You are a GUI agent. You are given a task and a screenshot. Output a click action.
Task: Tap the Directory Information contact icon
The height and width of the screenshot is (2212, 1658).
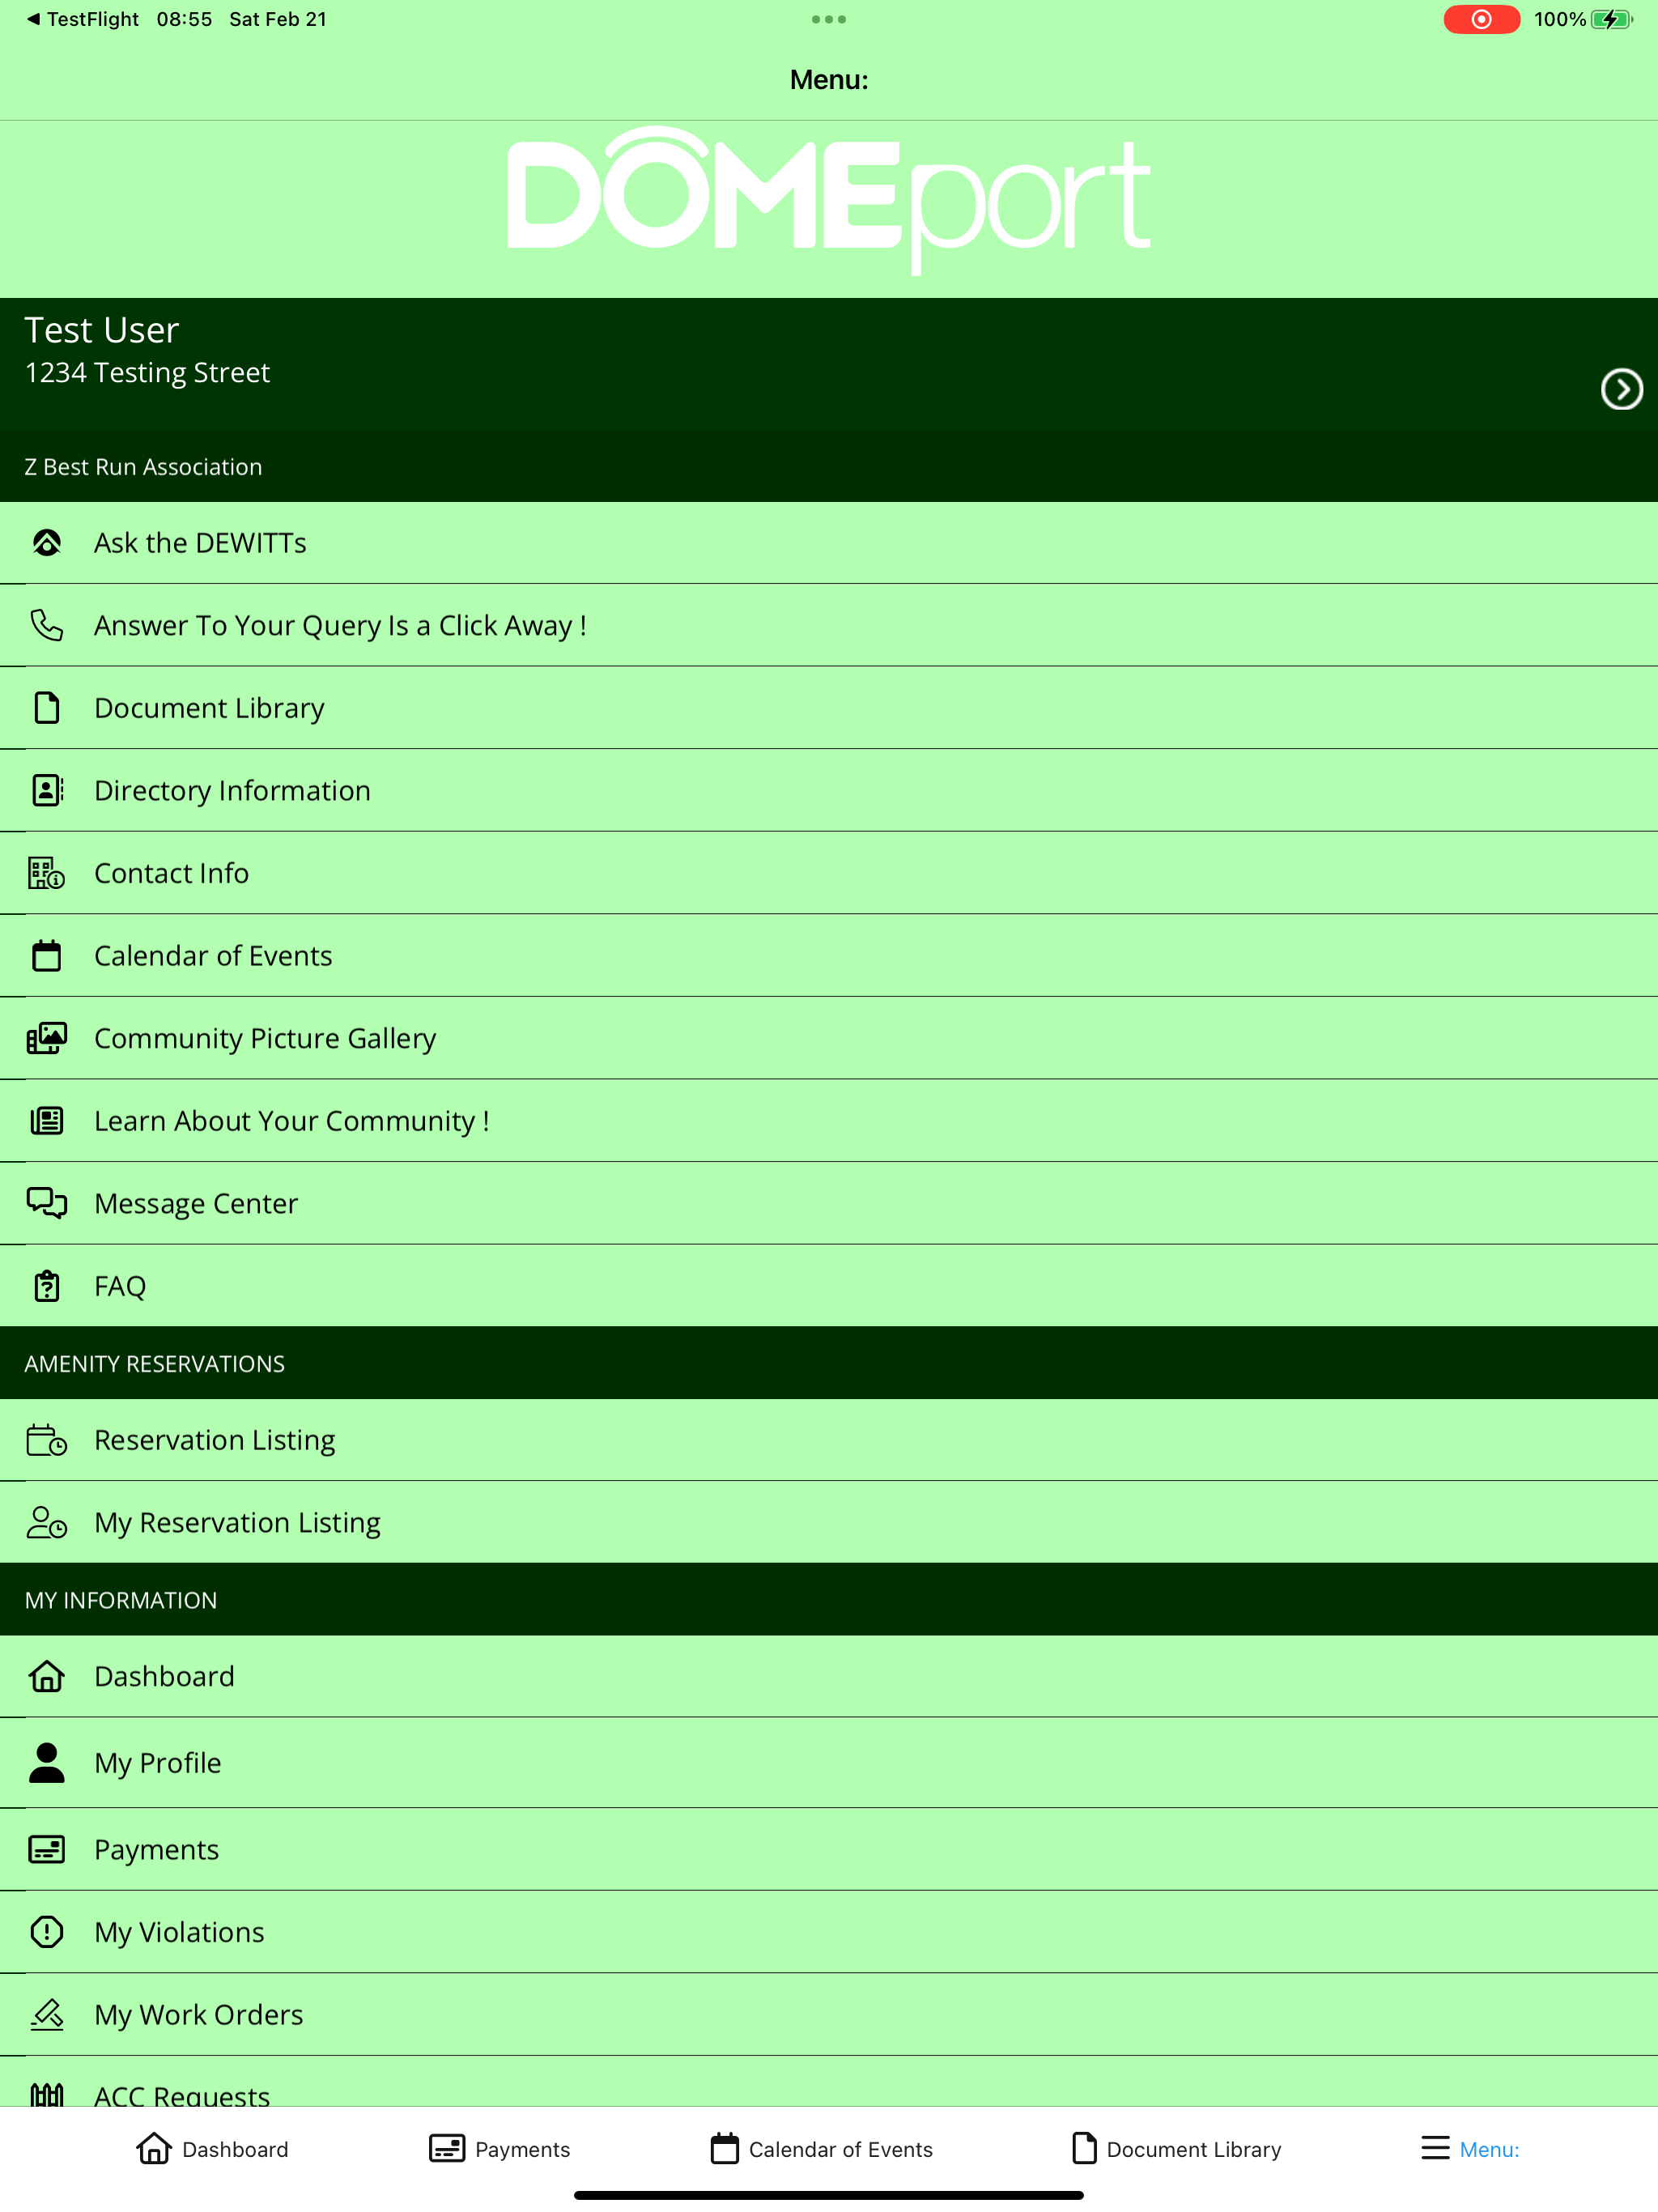click(46, 790)
